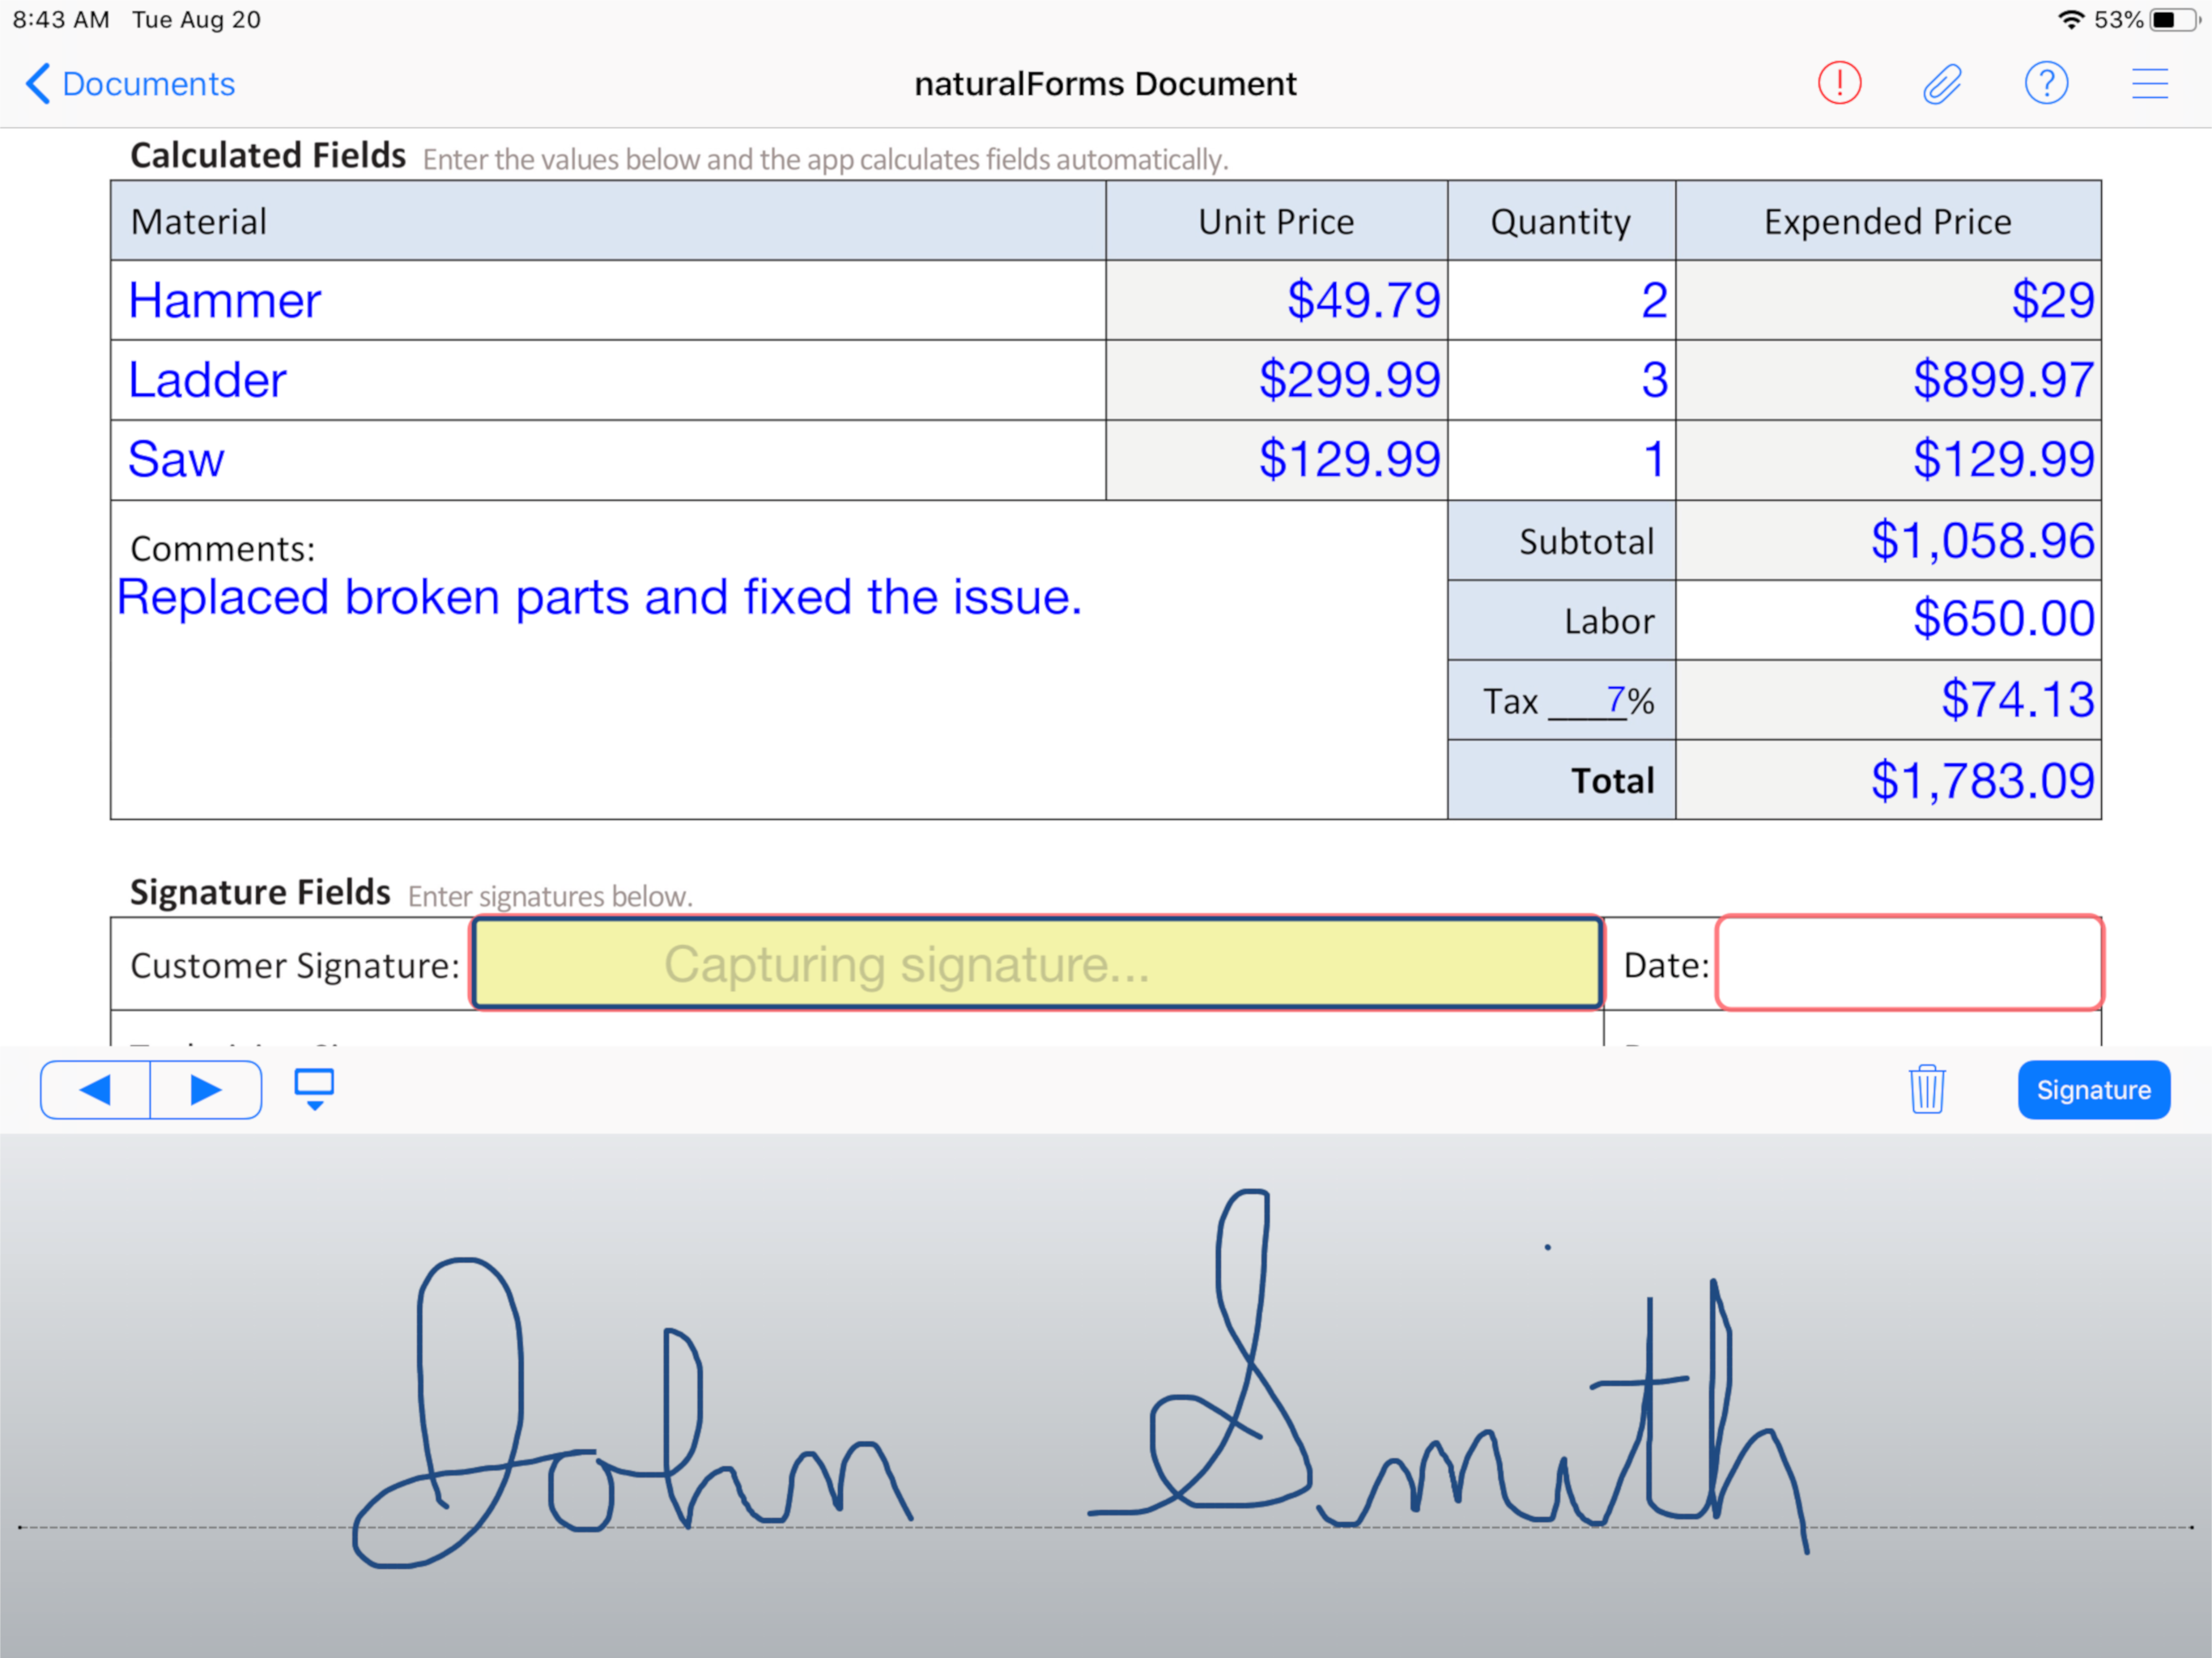
Task: Tap the Customer Signature label
Action: pyautogui.click(x=295, y=965)
